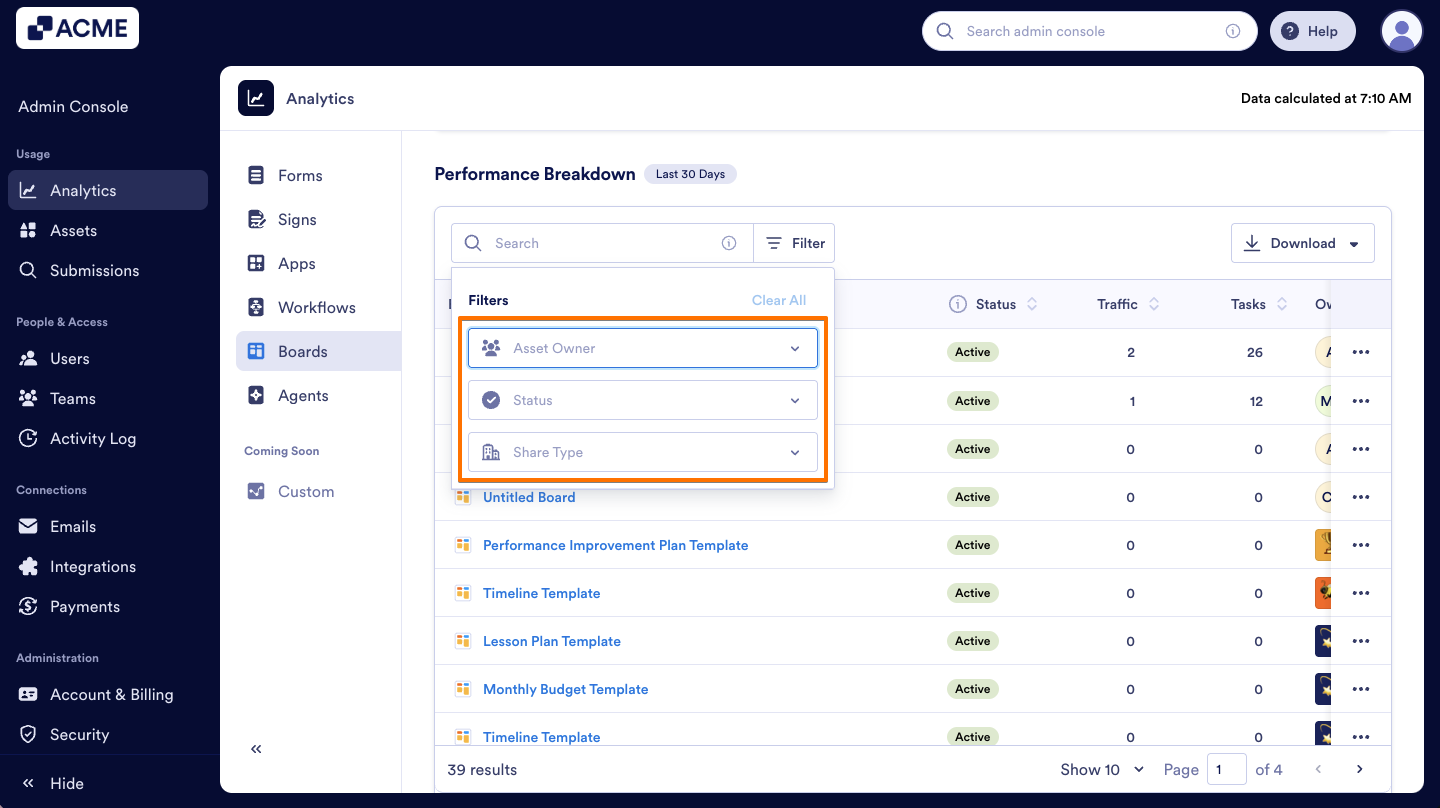Click the three-dot menu for Timeline Template
This screenshot has height=808, width=1440.
tap(1361, 592)
